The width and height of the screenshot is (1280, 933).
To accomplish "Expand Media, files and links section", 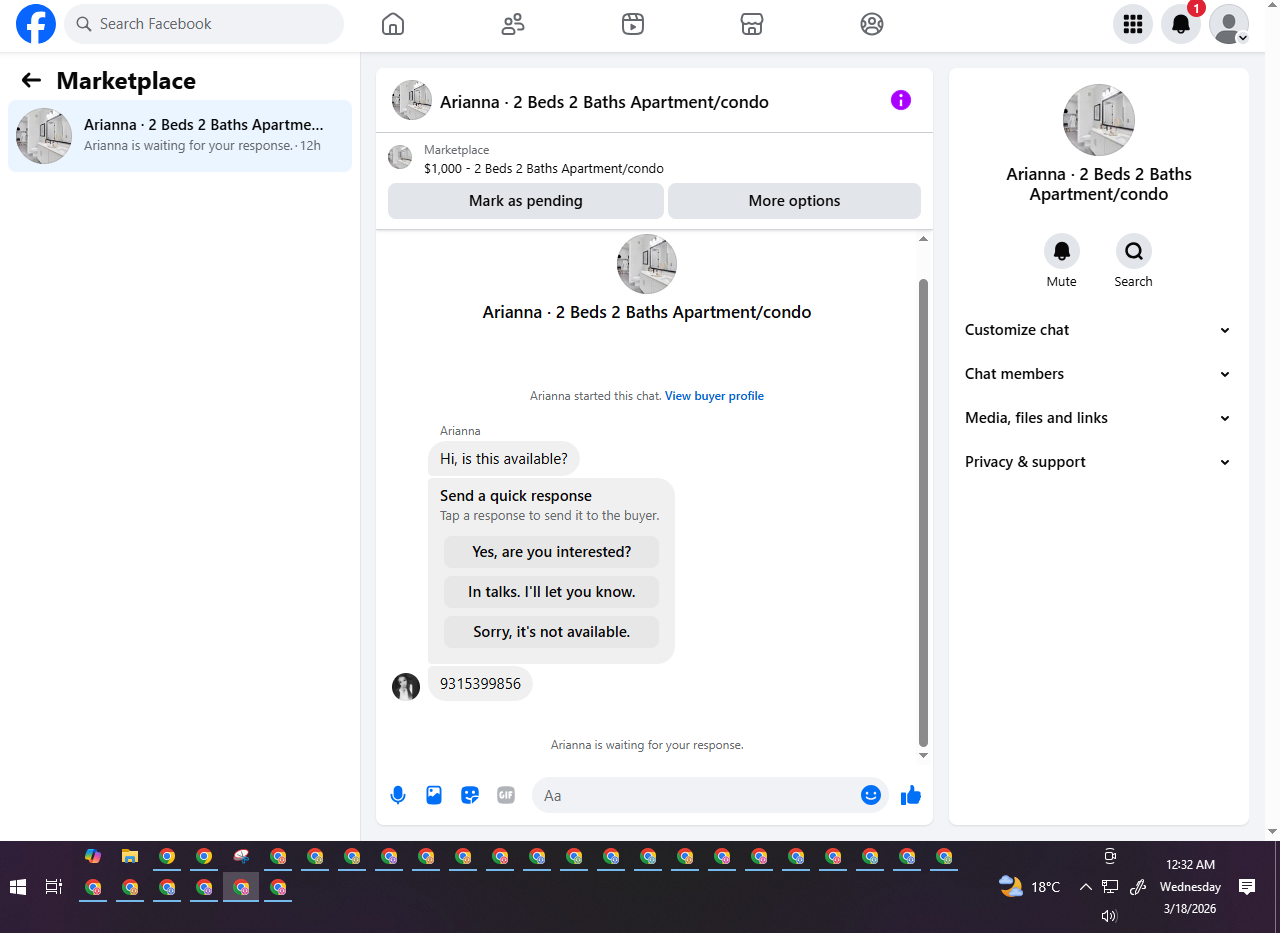I will [x=1098, y=418].
